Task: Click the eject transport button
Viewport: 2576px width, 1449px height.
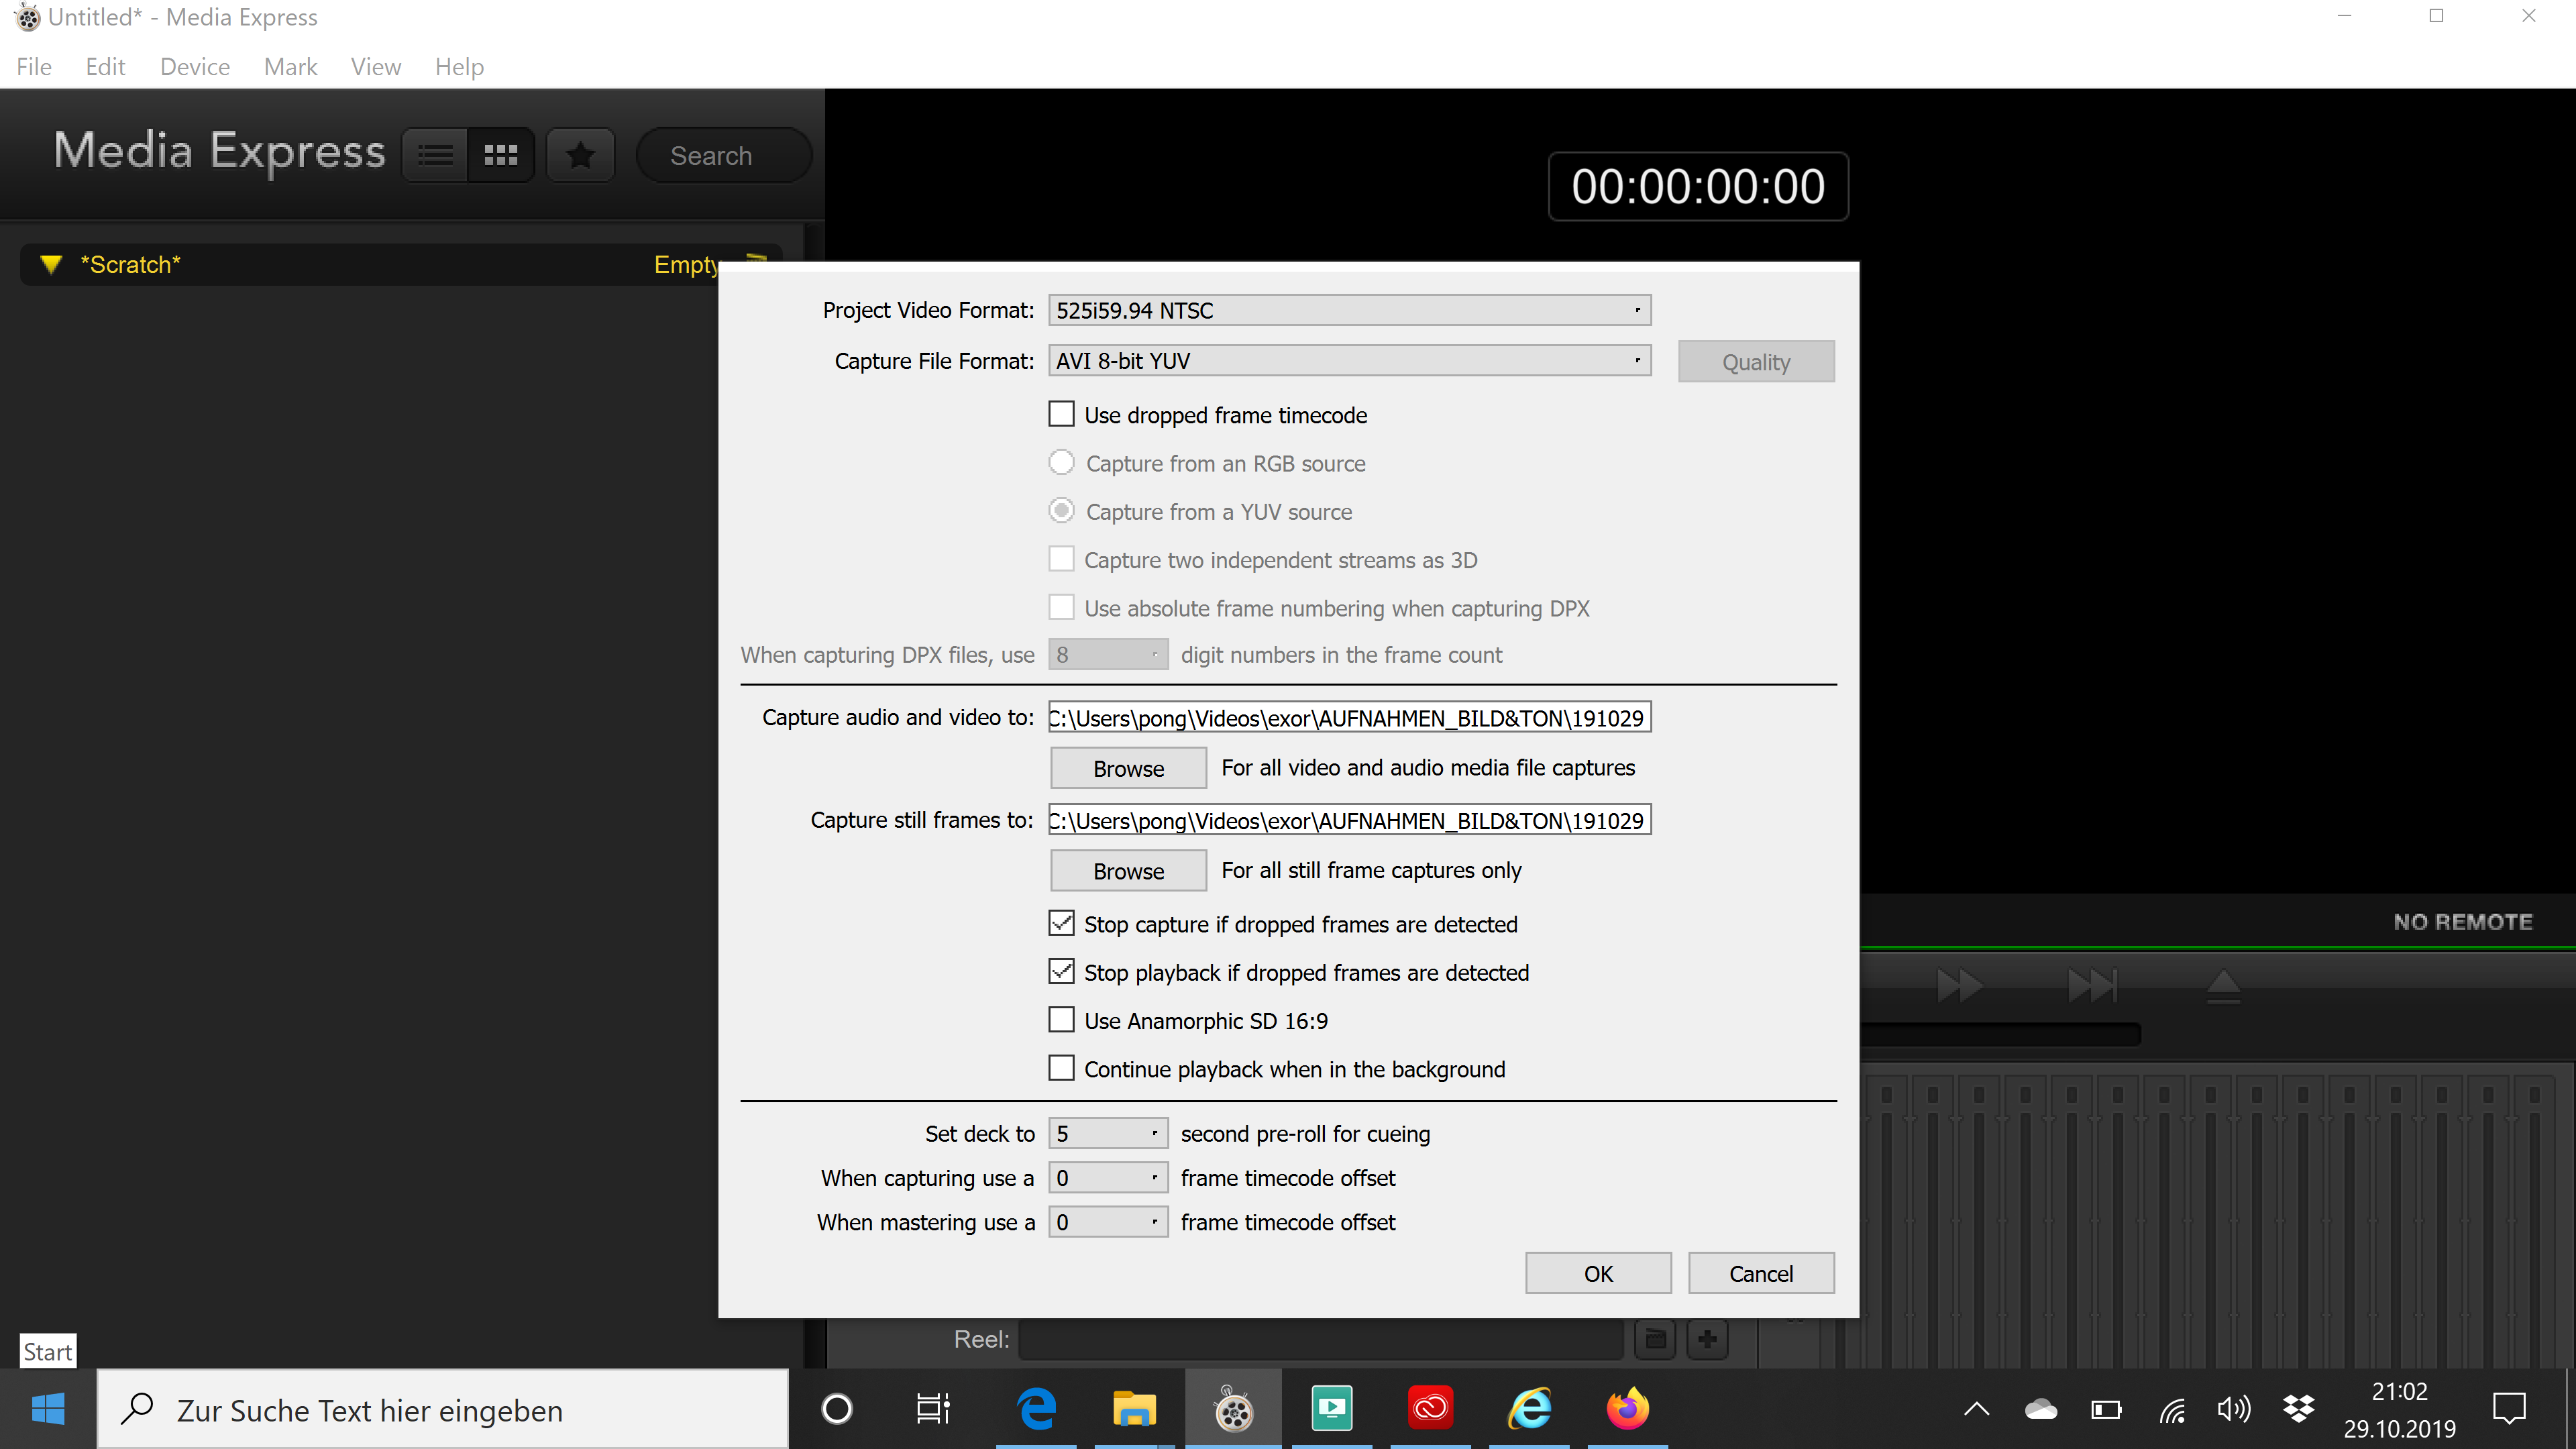Action: (x=2223, y=985)
